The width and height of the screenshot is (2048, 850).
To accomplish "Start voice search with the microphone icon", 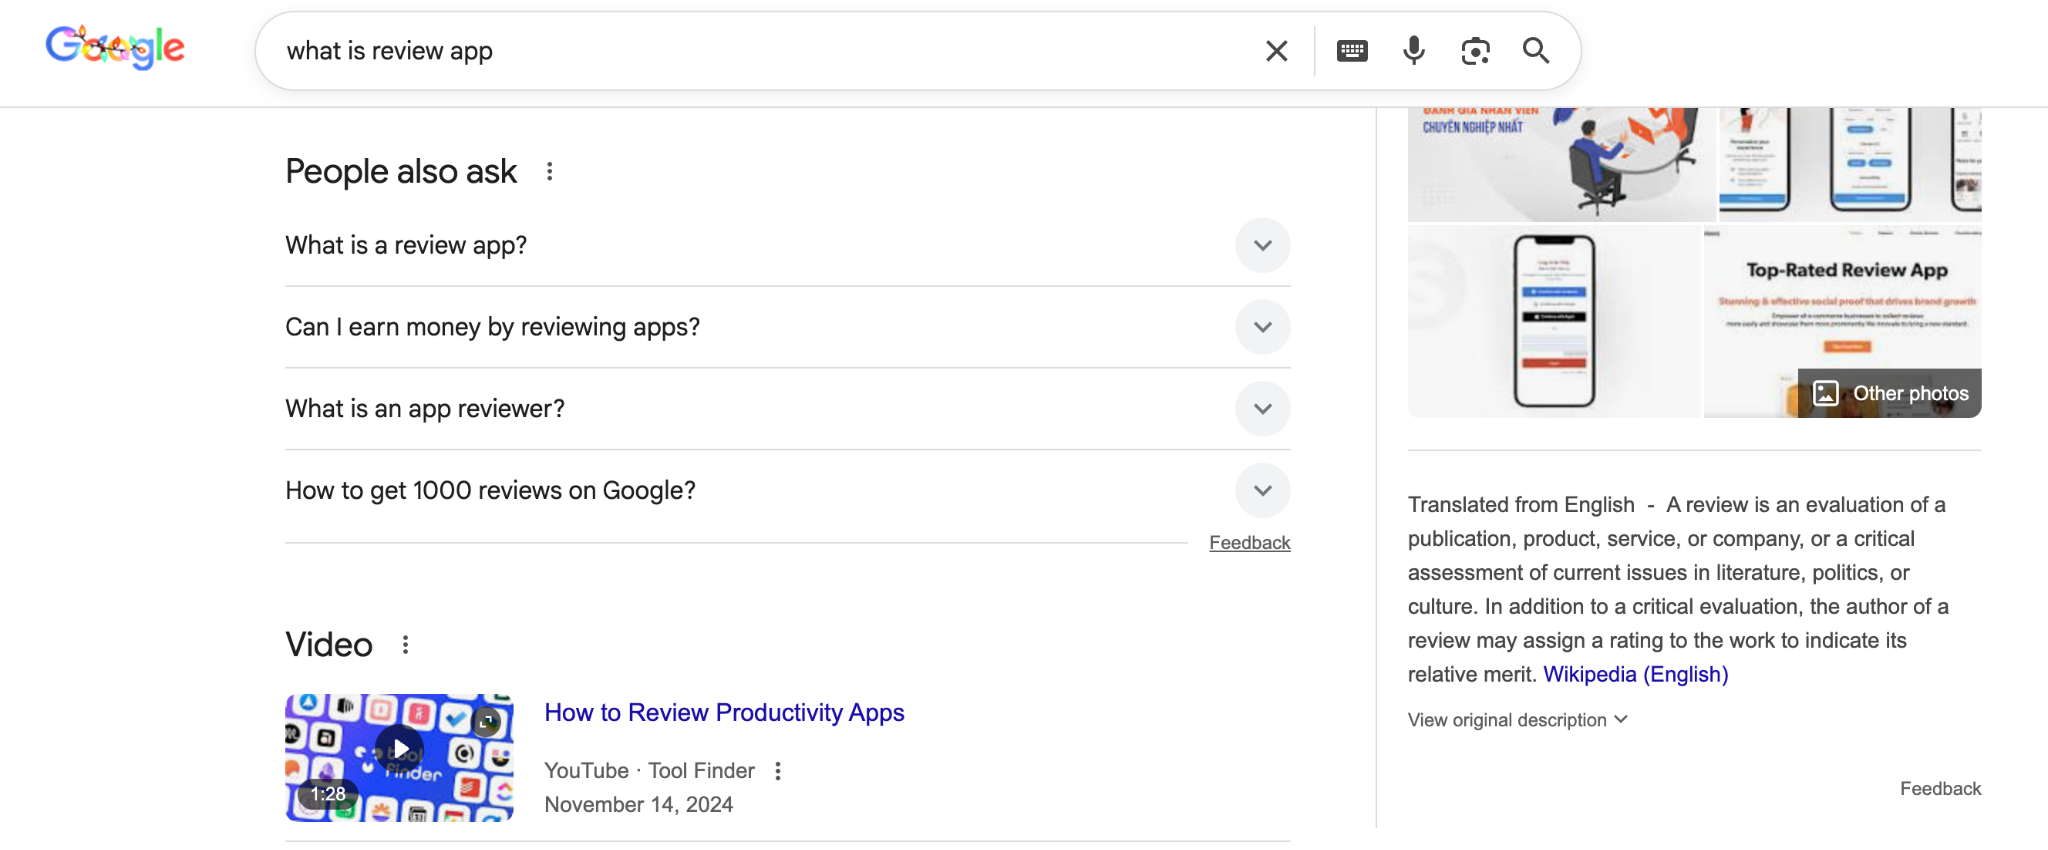I will coord(1414,51).
